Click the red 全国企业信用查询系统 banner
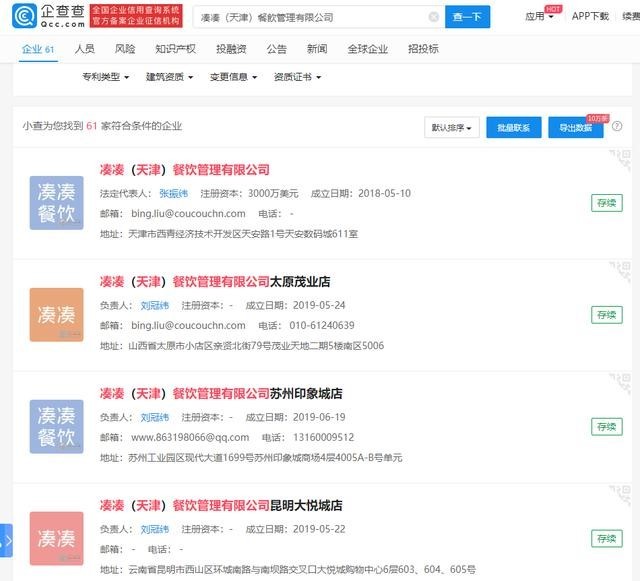 click(136, 16)
